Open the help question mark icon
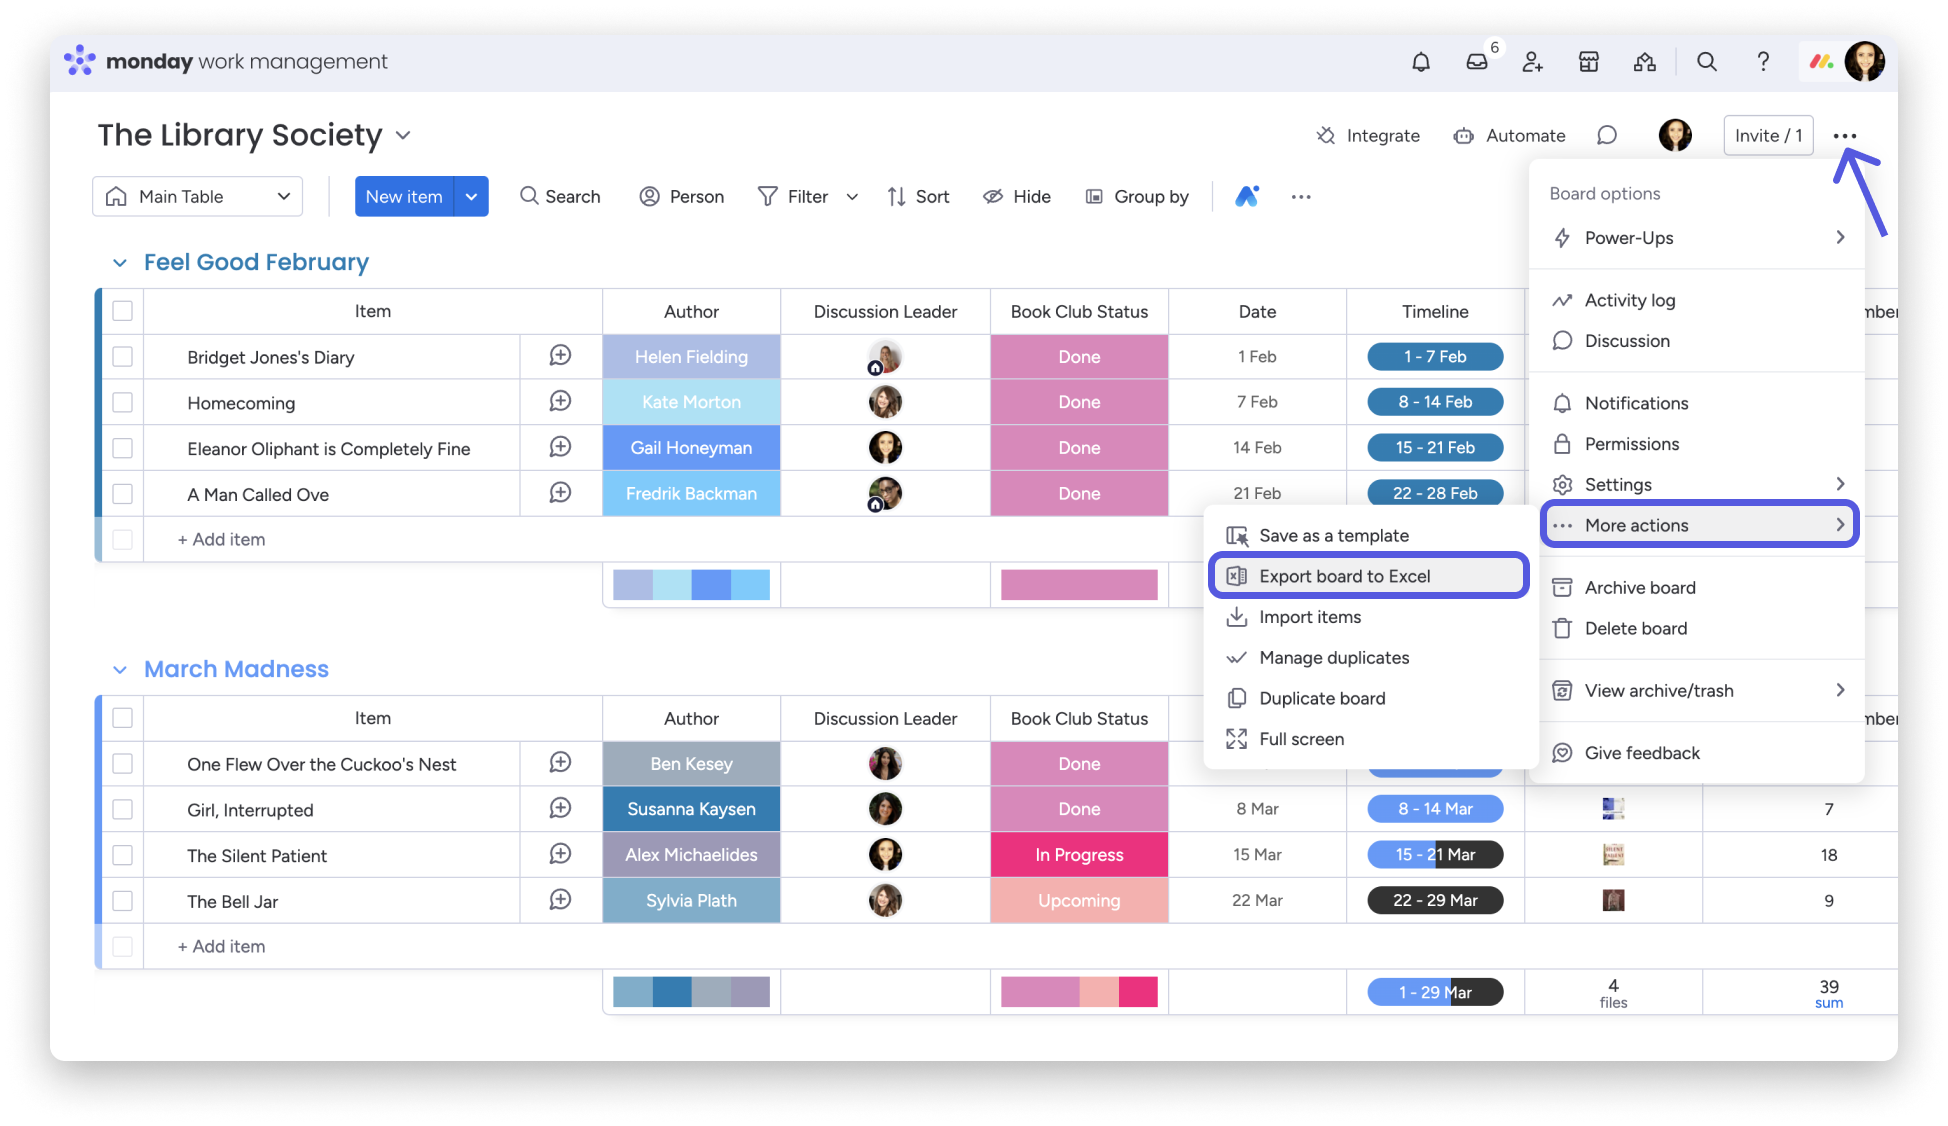1948x1126 pixels. point(1763,62)
